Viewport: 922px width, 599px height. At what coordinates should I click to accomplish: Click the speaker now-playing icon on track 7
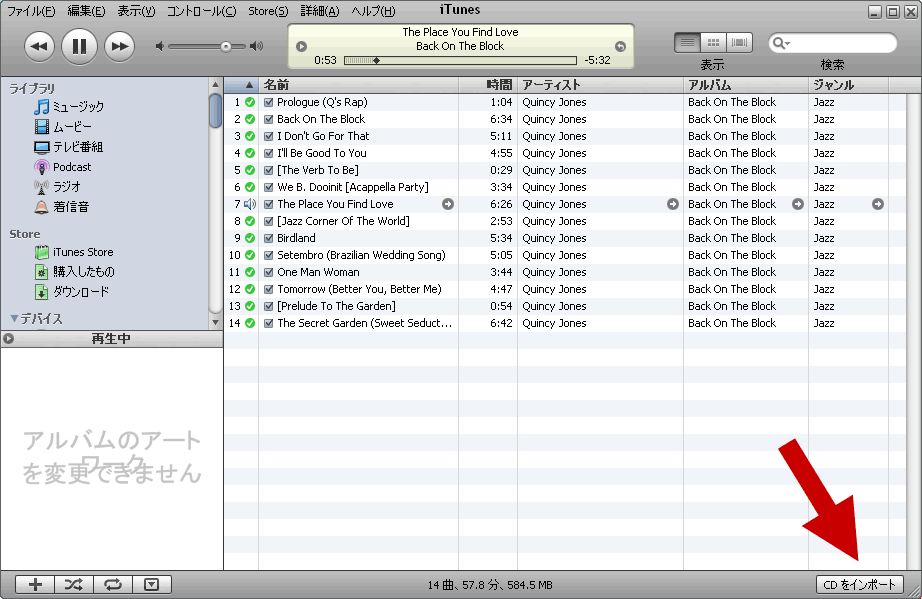pyautogui.click(x=250, y=204)
